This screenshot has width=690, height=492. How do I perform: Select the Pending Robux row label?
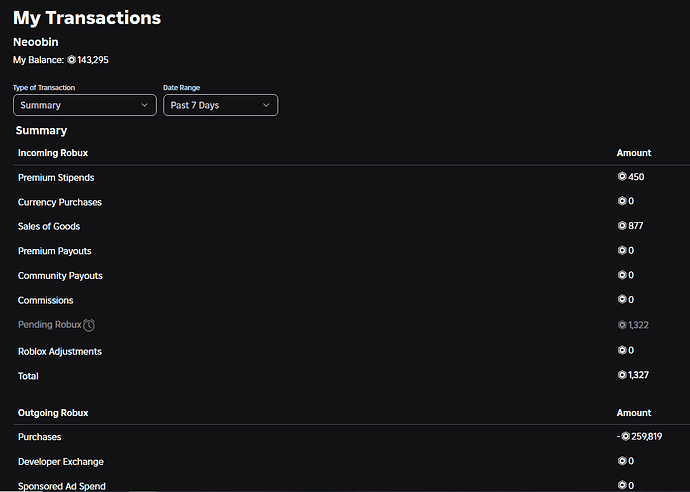pyautogui.click(x=50, y=325)
